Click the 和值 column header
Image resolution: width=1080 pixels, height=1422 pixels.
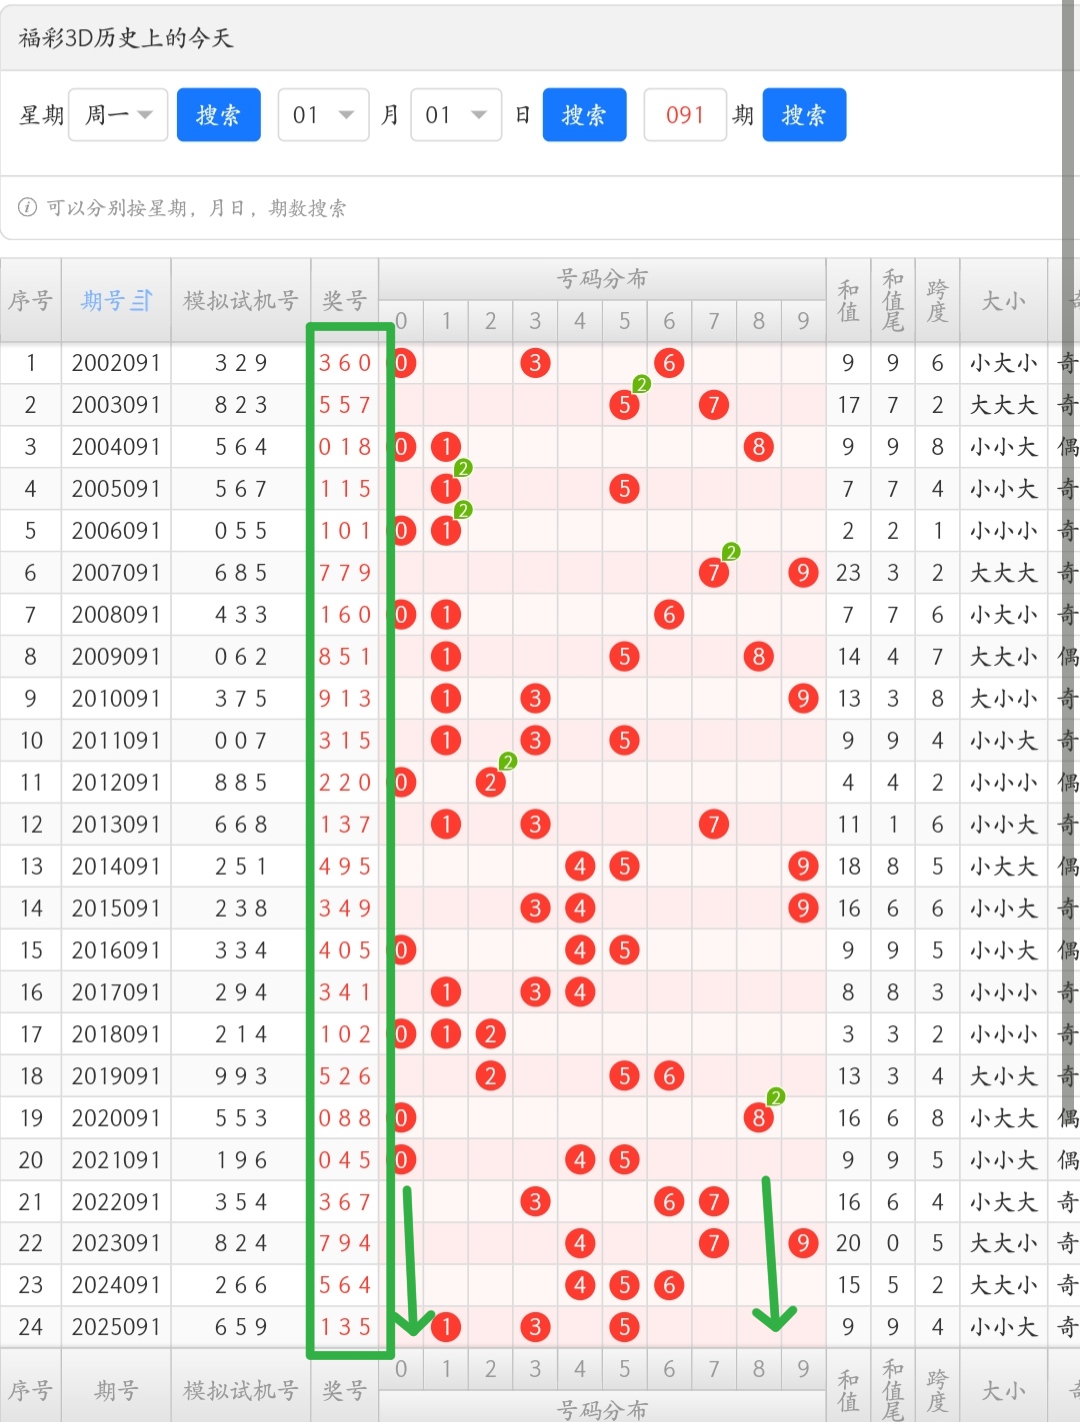click(x=848, y=300)
